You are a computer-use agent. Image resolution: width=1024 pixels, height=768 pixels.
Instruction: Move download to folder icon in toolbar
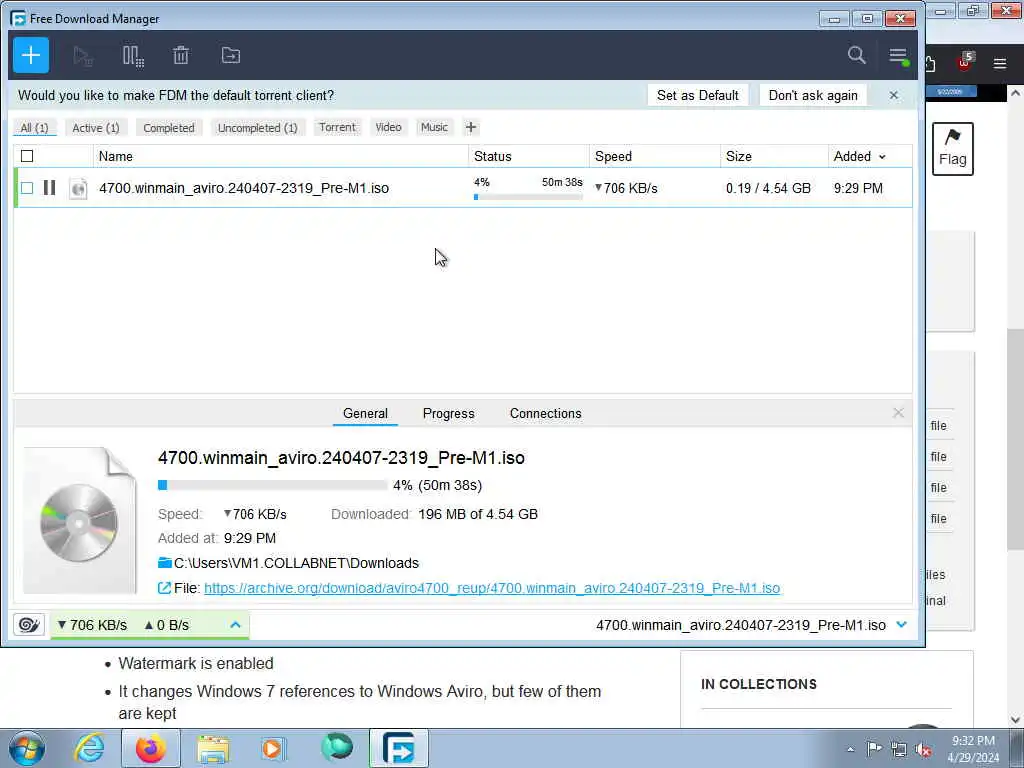231,56
